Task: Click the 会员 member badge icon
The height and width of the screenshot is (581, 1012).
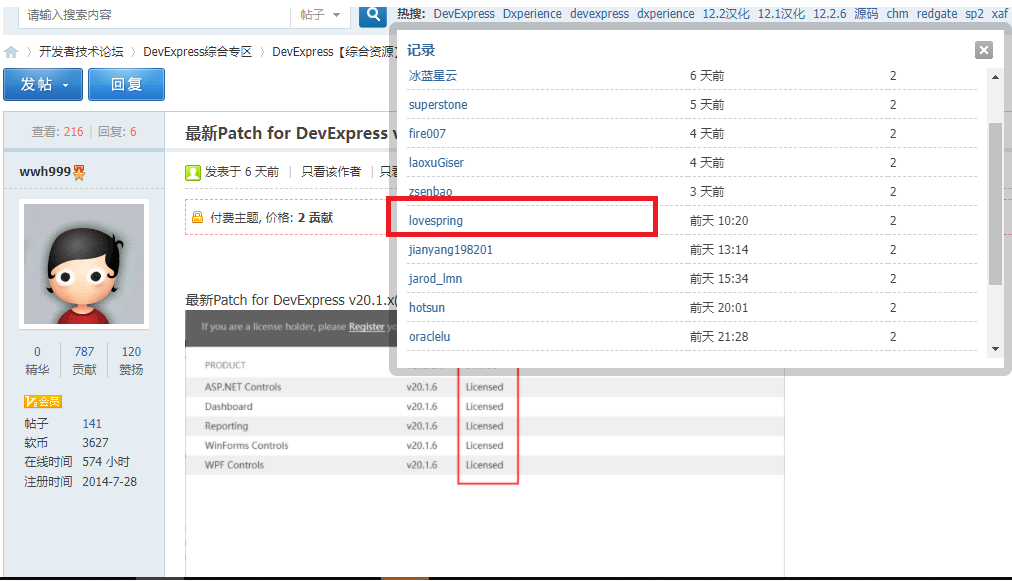Action: pos(43,402)
